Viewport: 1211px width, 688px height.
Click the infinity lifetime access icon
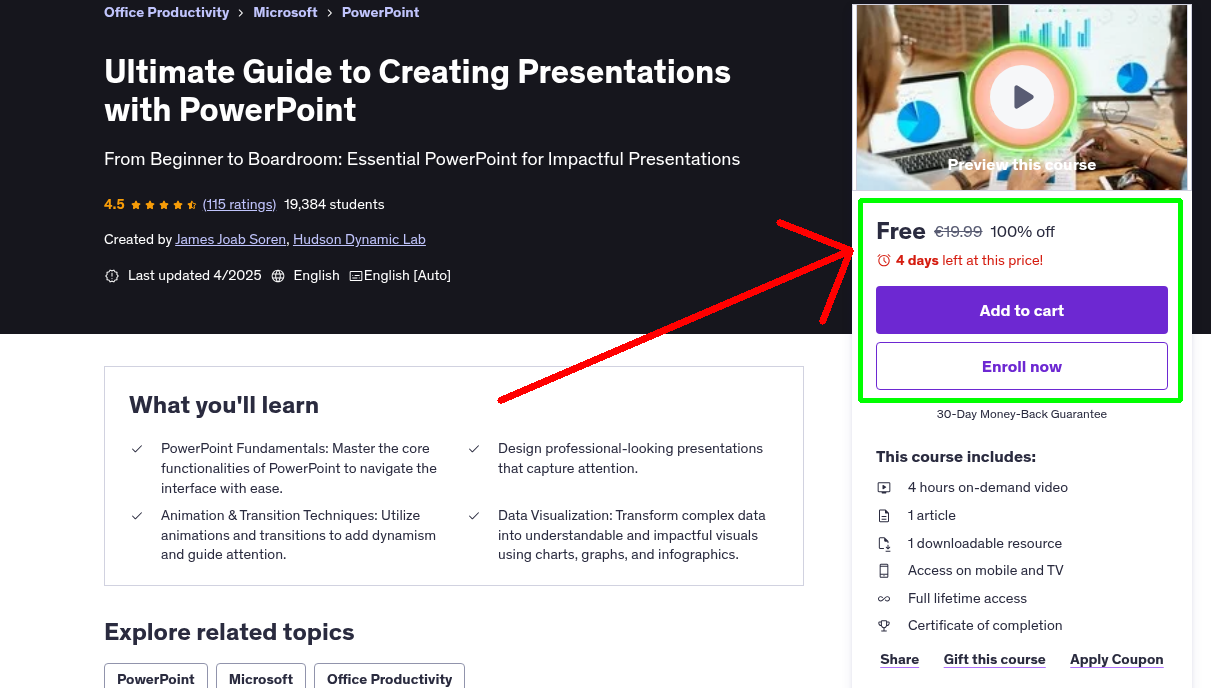884,599
